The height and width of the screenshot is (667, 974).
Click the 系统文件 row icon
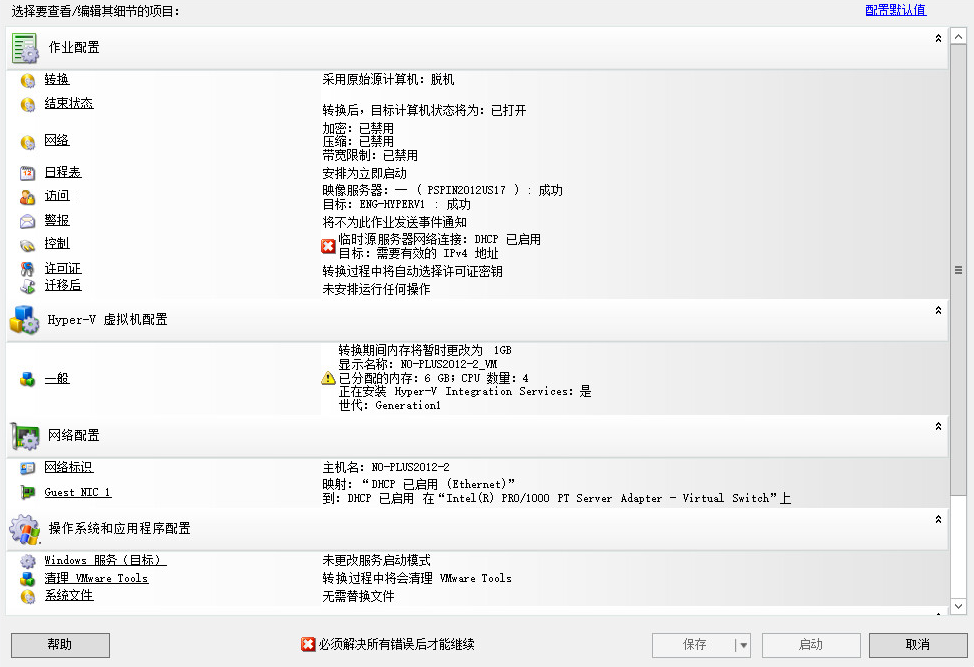27,596
